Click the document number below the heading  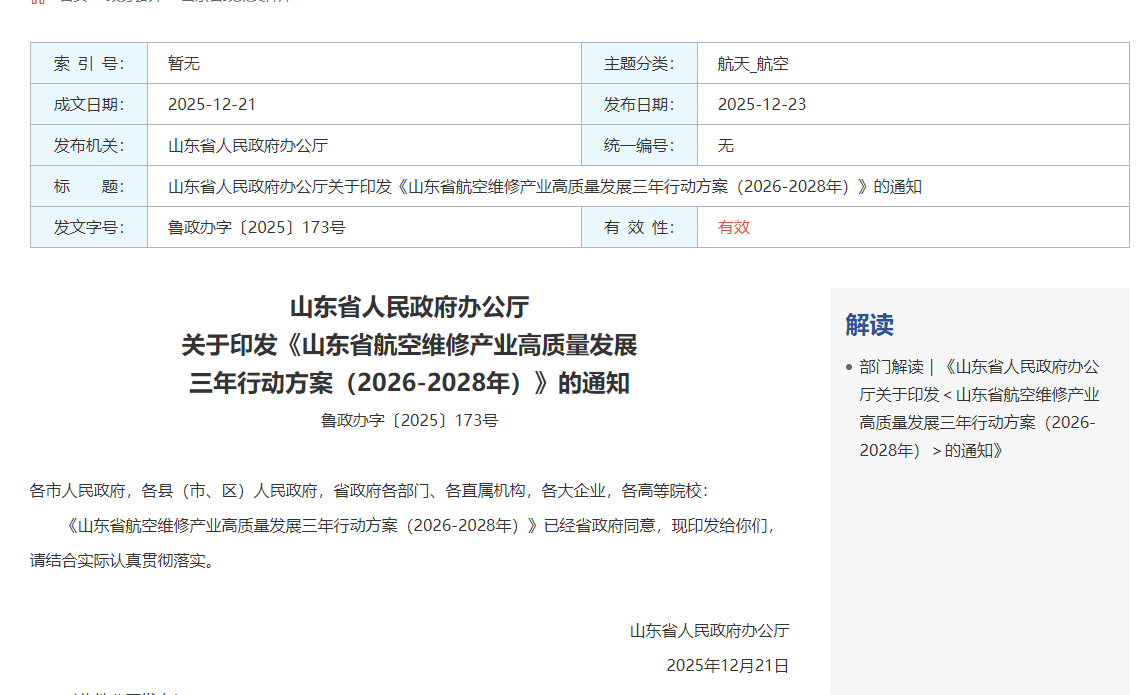[409, 420]
